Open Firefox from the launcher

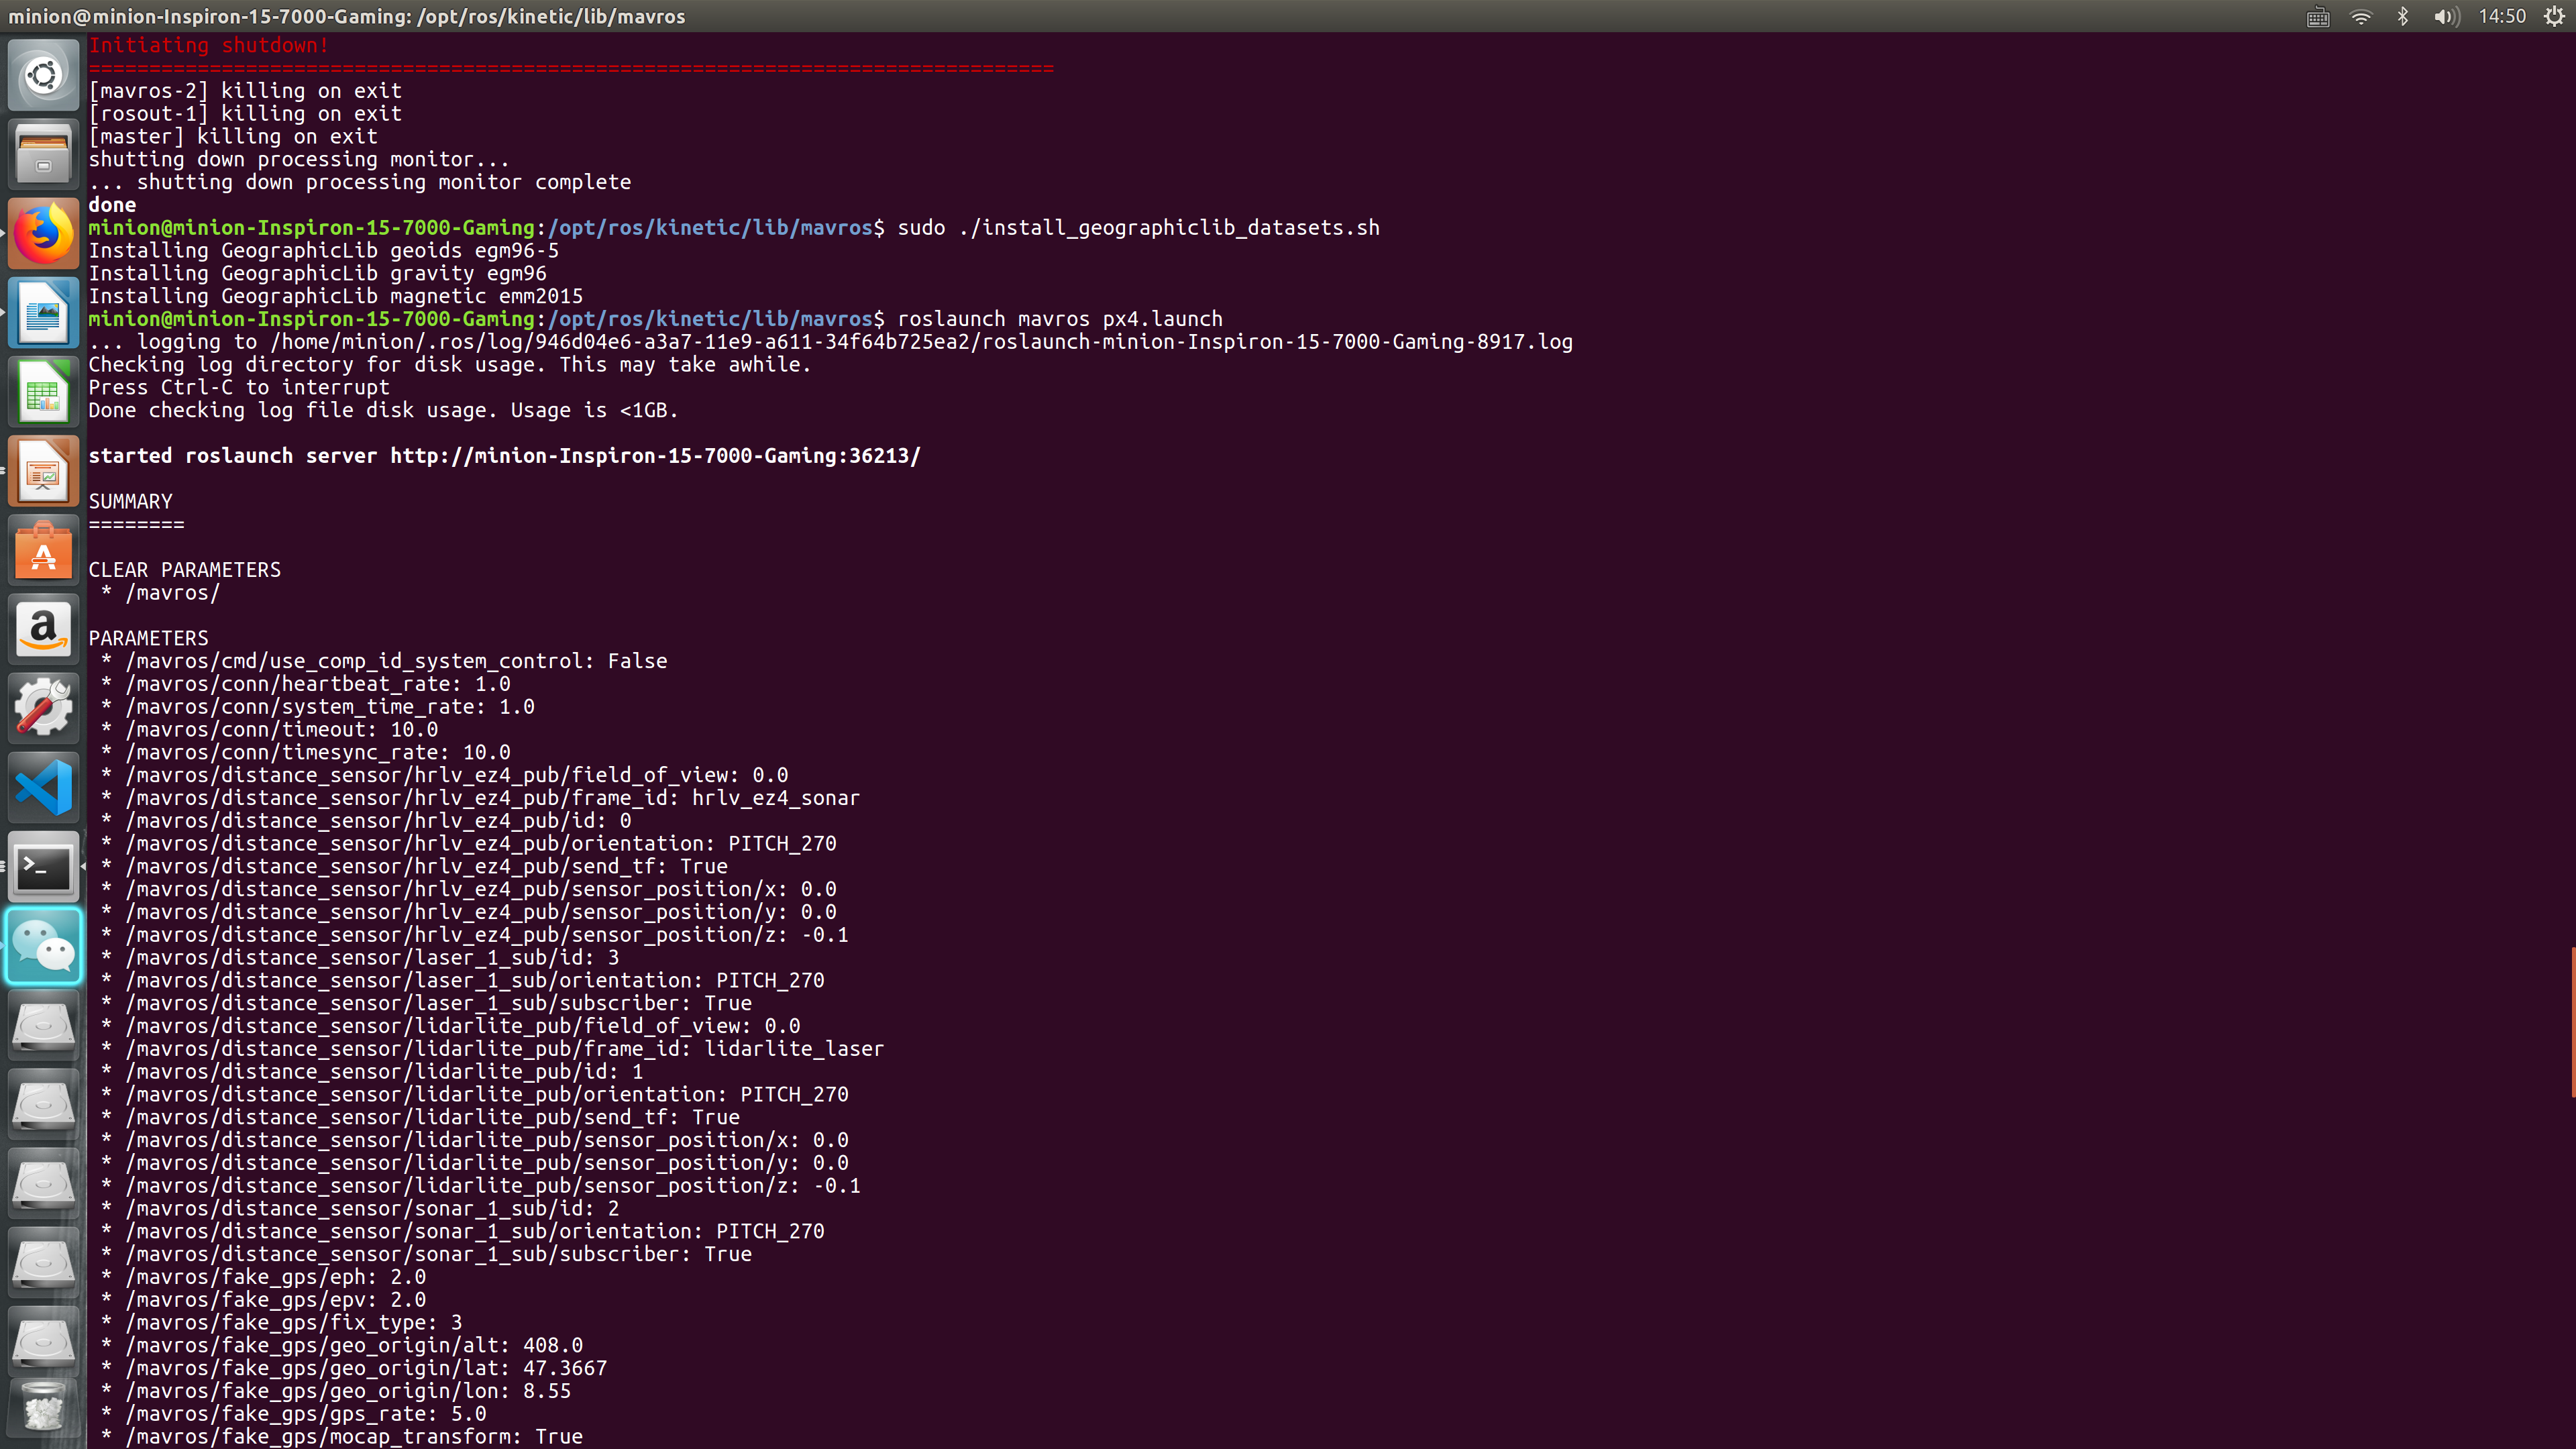[x=43, y=232]
